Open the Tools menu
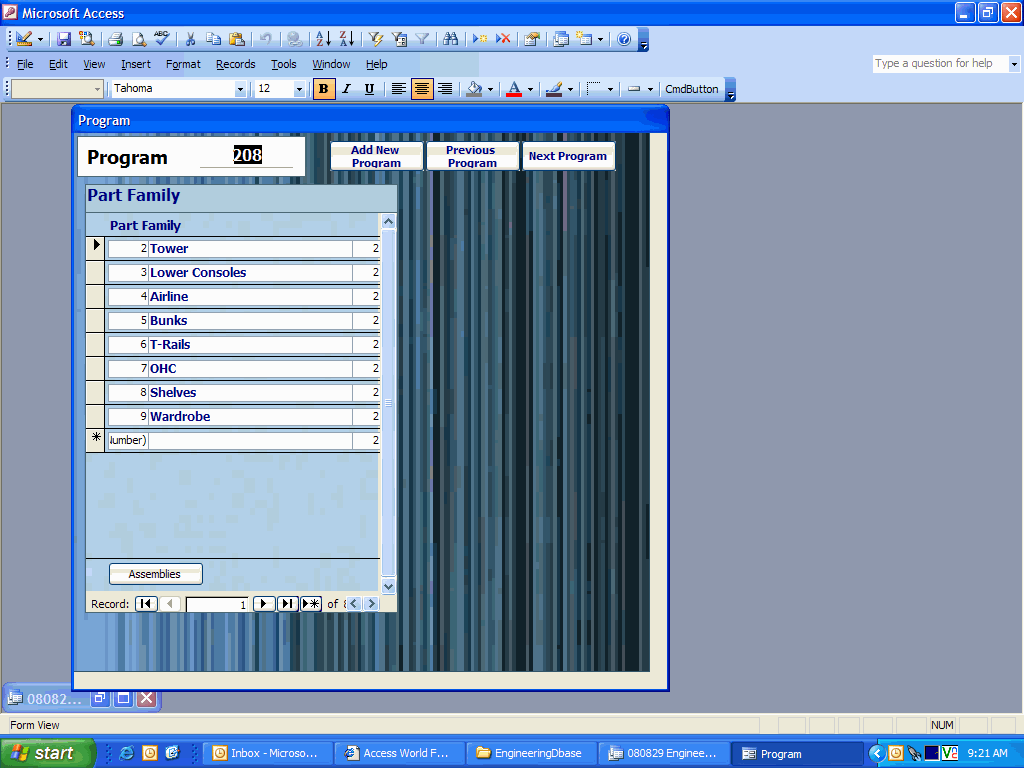1024x768 pixels. (283, 64)
